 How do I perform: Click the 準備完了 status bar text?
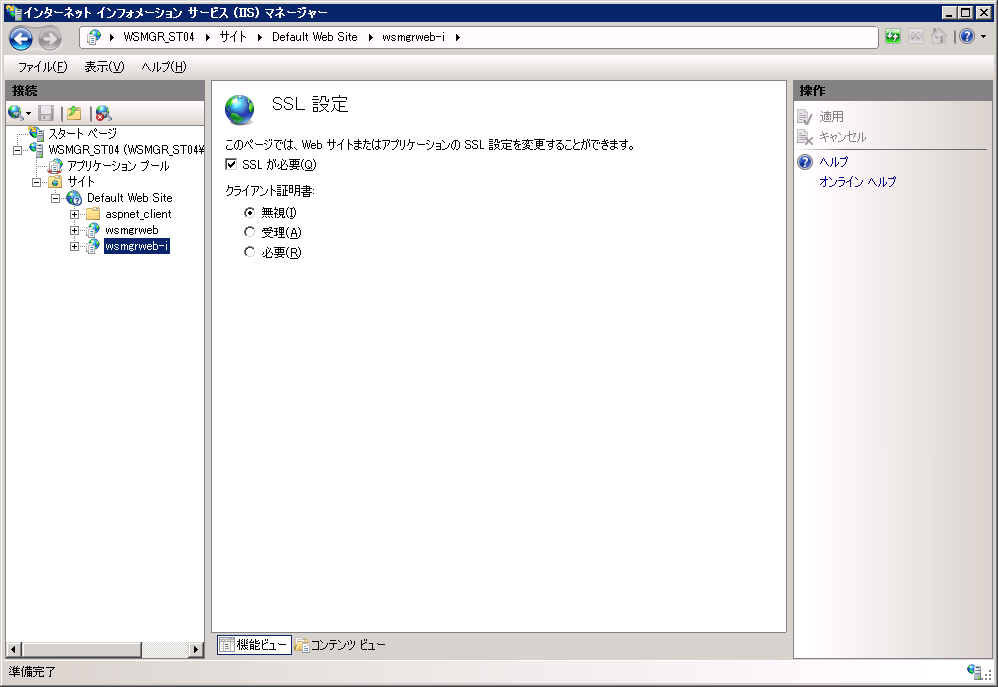point(32,672)
